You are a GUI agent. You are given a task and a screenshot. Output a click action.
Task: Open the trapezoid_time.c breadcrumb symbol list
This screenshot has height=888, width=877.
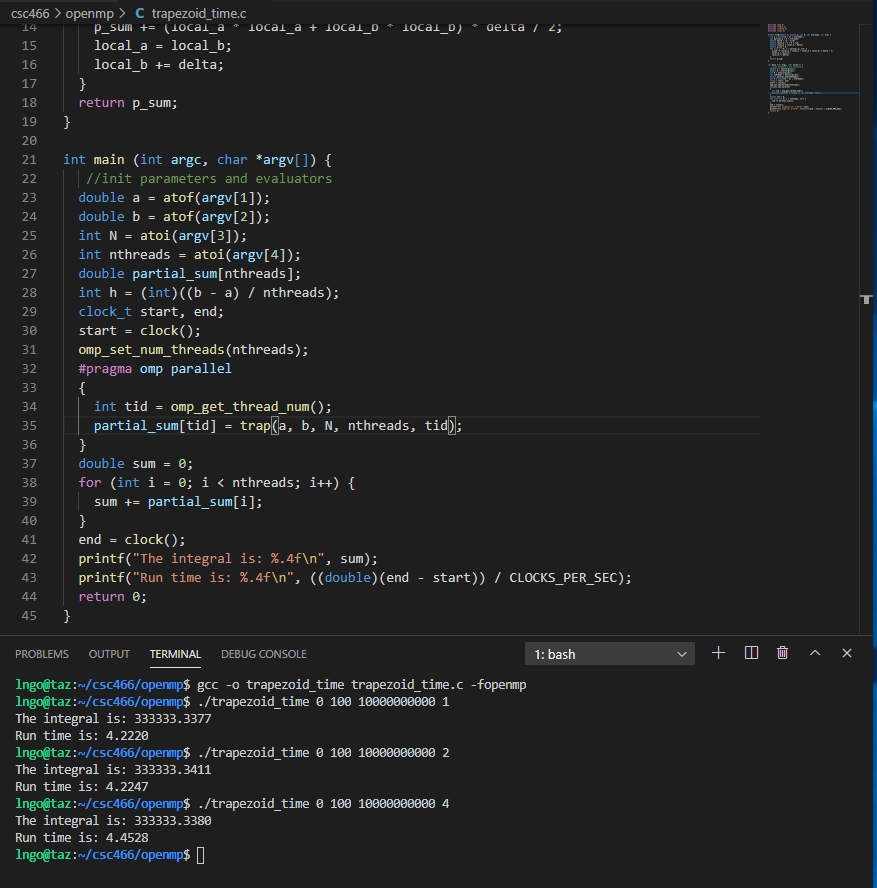(199, 13)
